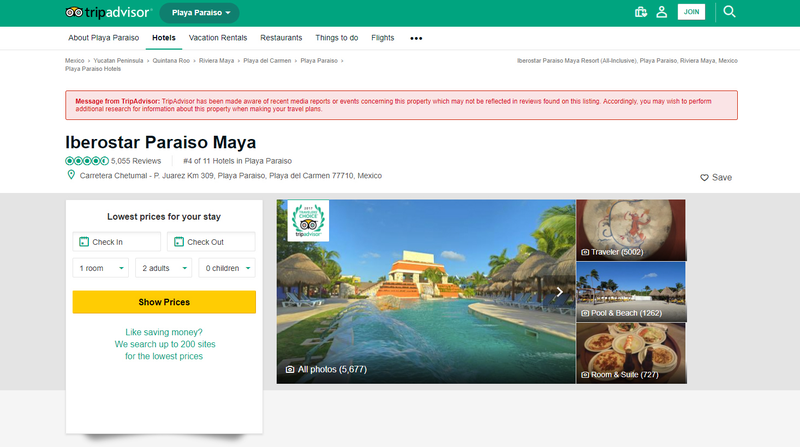Click the Mexico breadcrumb
The height and width of the screenshot is (447, 800).
(x=74, y=61)
